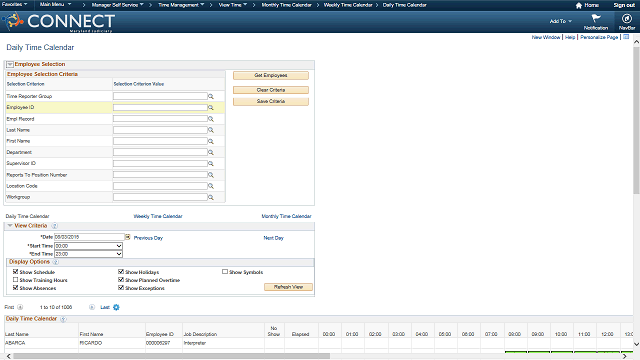This screenshot has width=640, height=360.
Task: Open the Notification flag icon
Action: [x=596, y=18]
